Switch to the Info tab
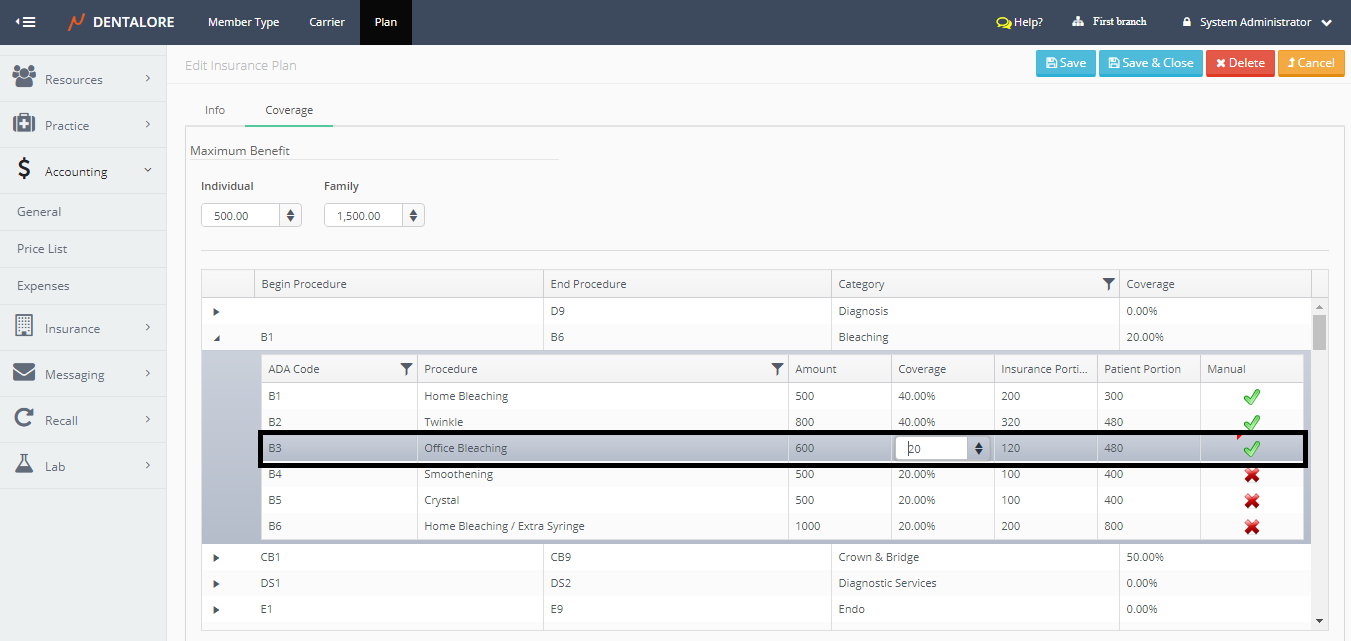This screenshot has height=641, width=1351. click(x=215, y=110)
